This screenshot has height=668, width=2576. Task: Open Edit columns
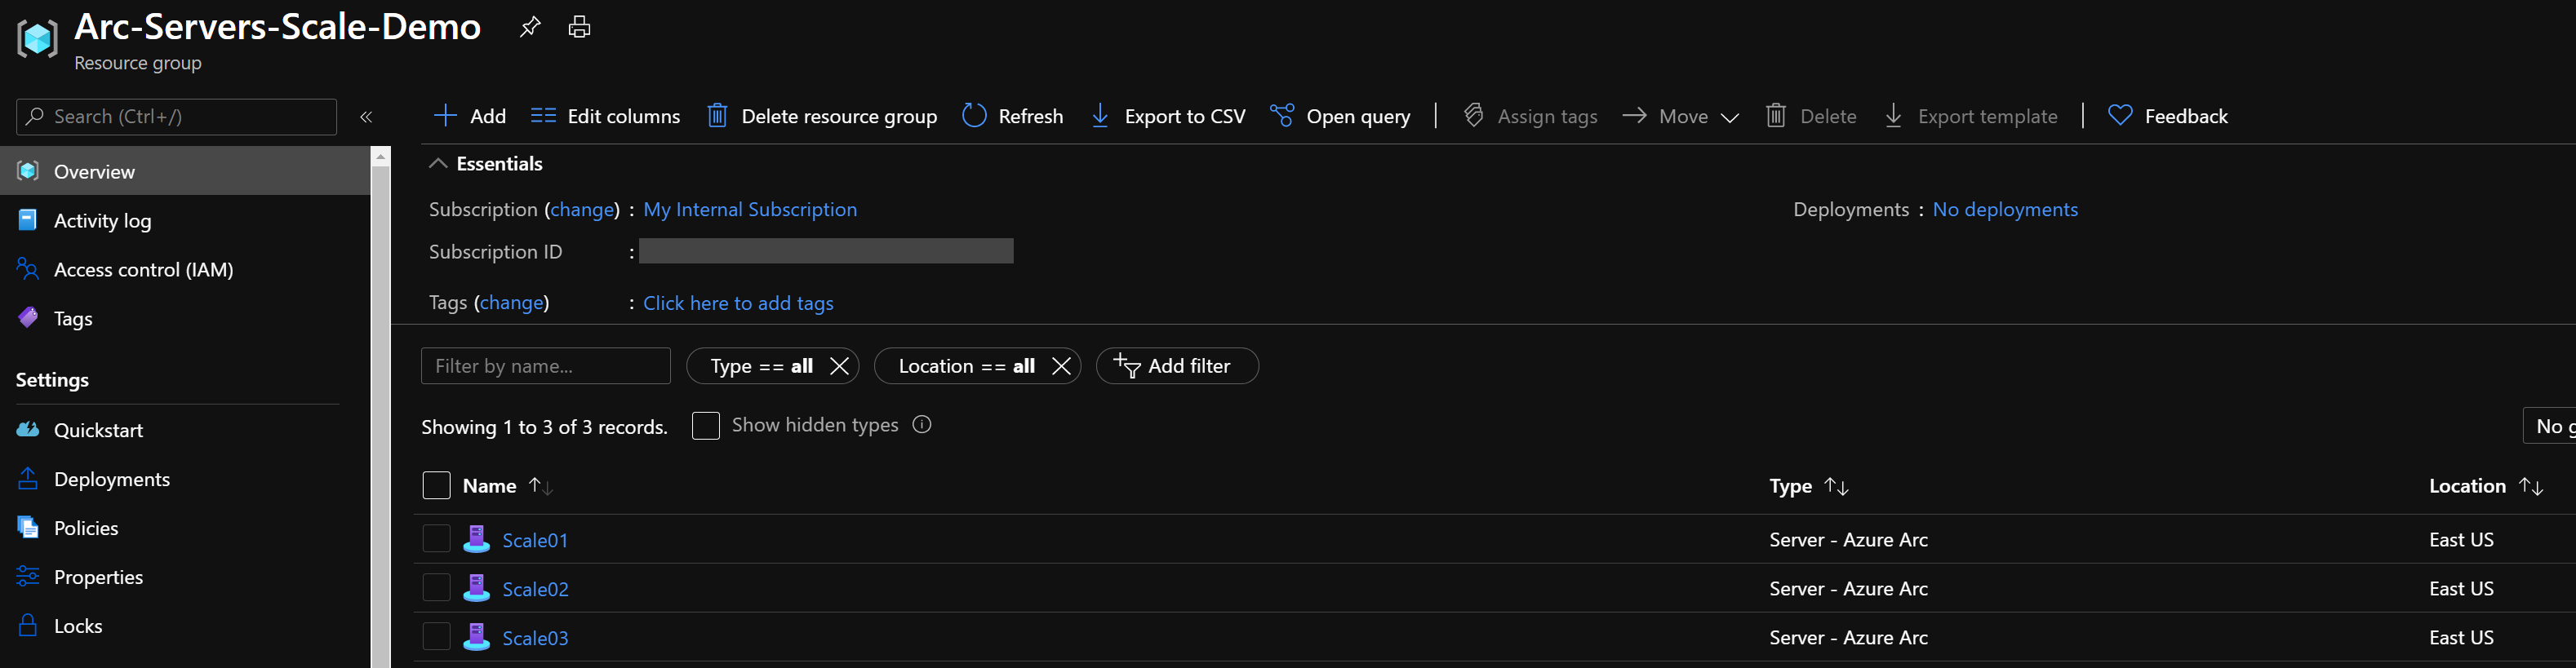coord(605,116)
